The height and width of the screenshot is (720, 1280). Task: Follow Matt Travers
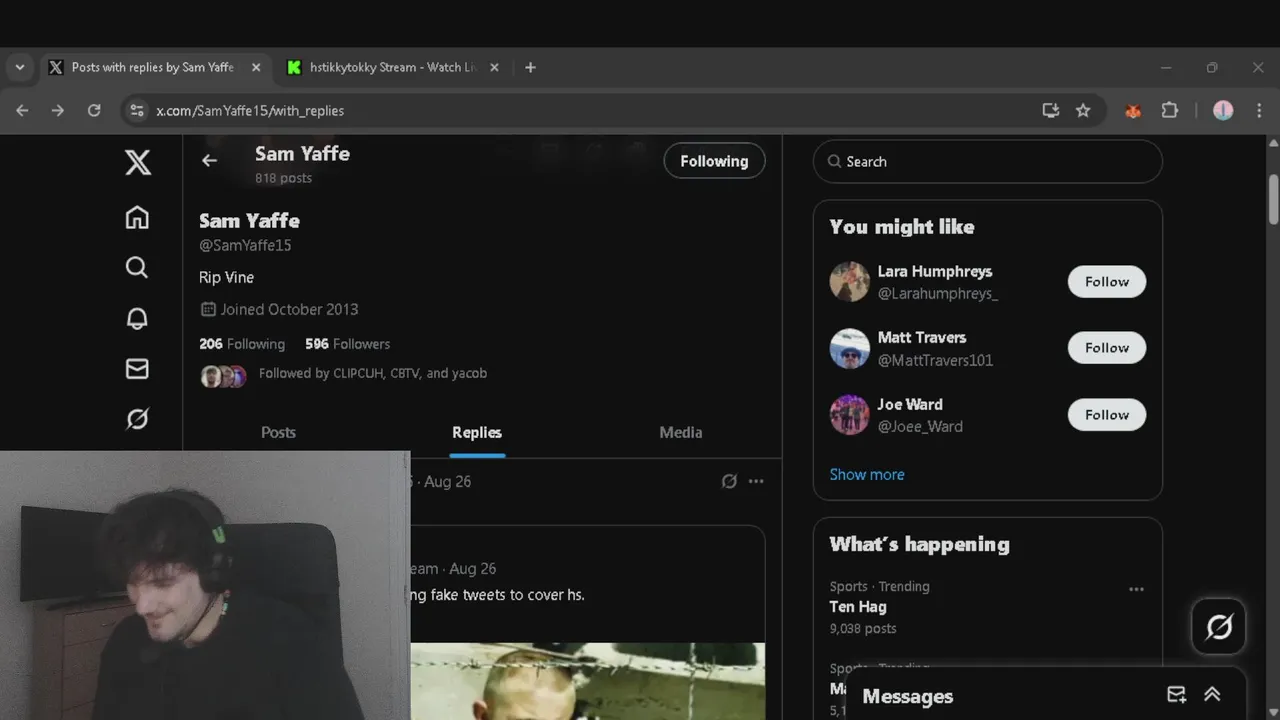click(x=1107, y=348)
